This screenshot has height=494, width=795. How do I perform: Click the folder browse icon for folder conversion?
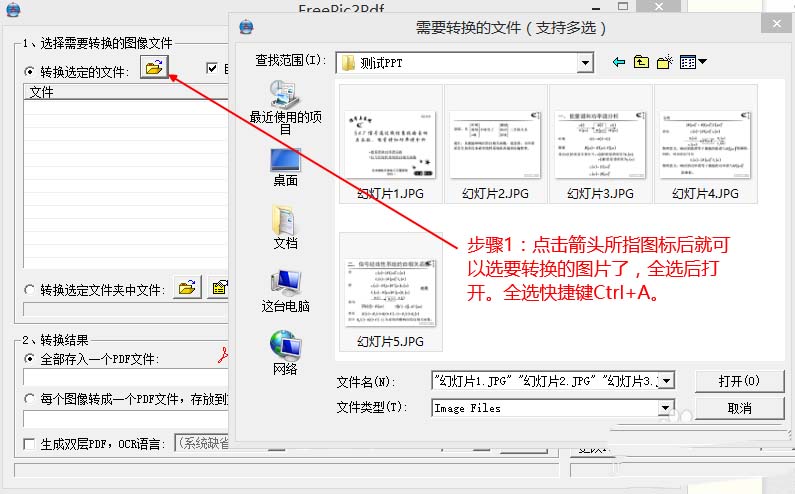tap(187, 288)
